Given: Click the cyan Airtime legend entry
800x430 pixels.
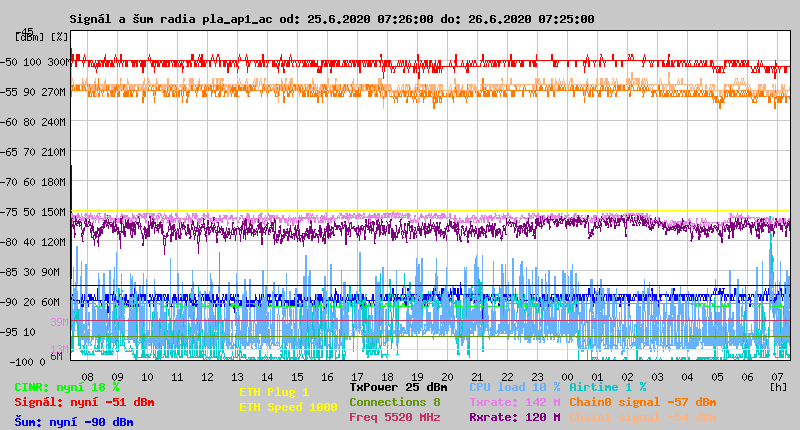Looking at the screenshot, I should [x=607, y=386].
